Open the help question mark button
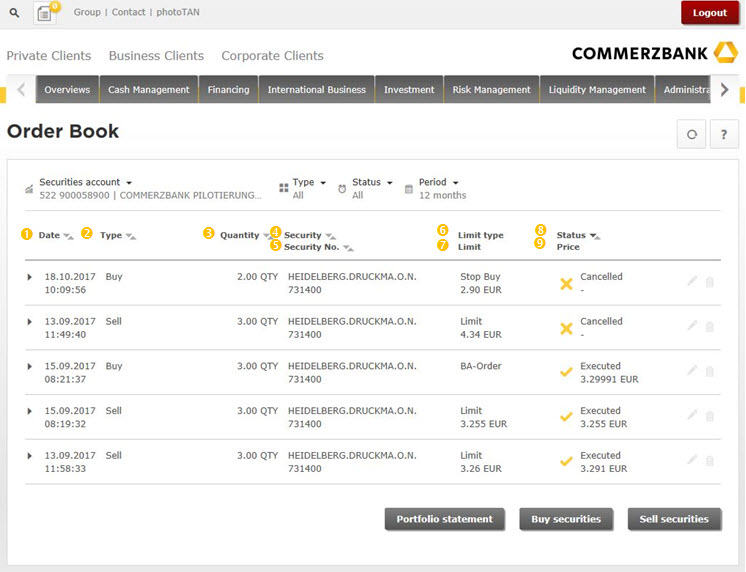This screenshot has width=746, height=572. point(724,135)
